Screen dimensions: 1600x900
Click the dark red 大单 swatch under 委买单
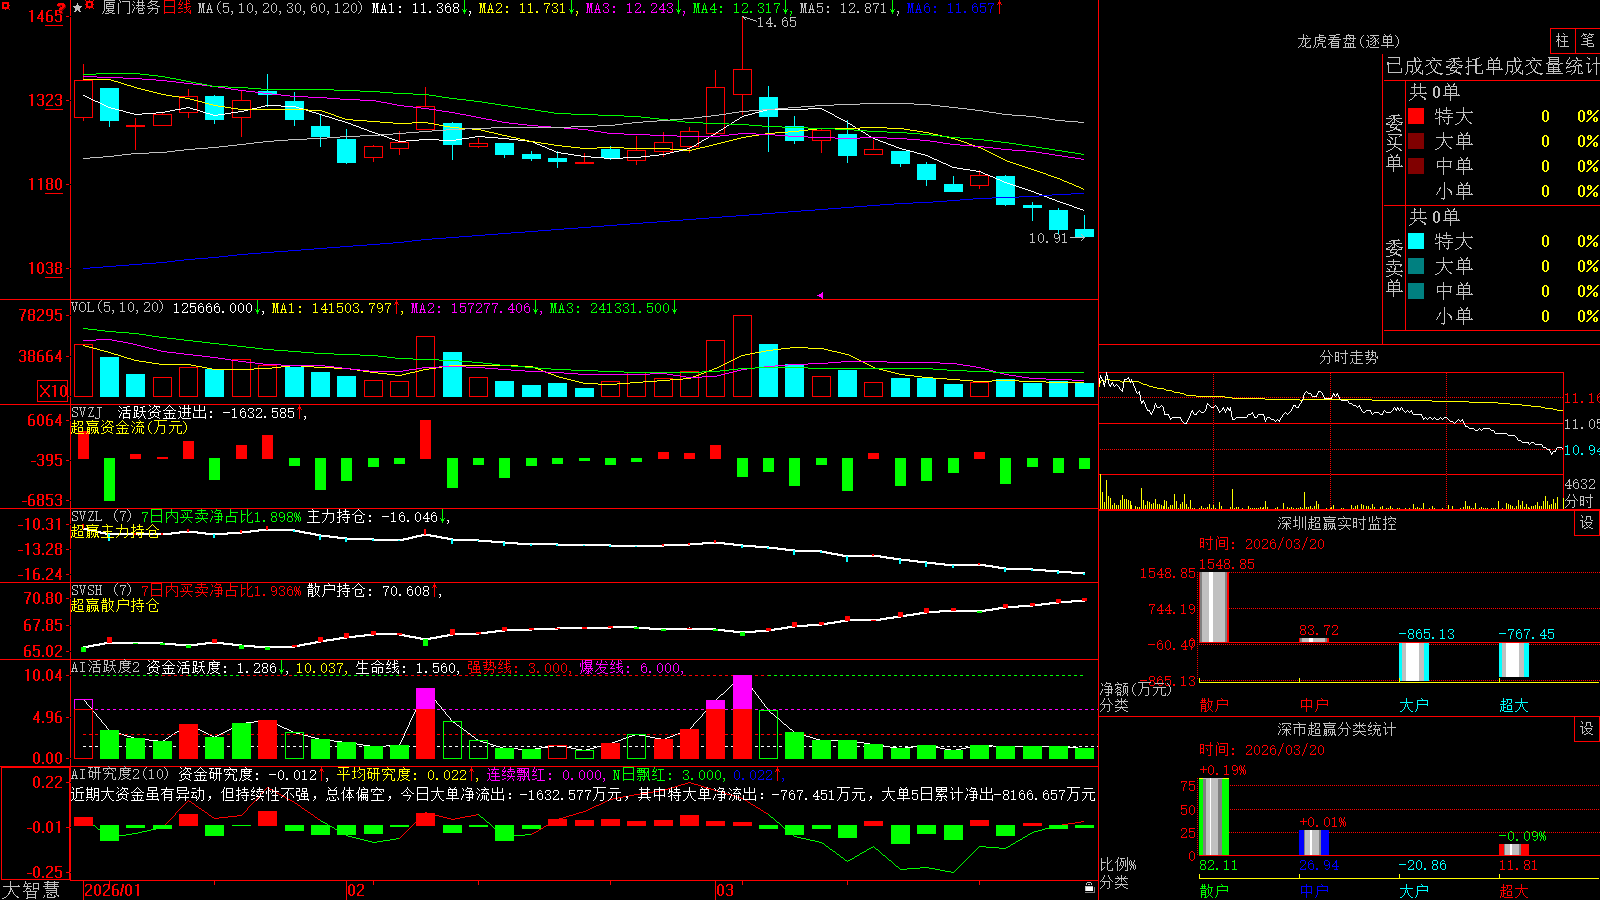coord(1416,141)
